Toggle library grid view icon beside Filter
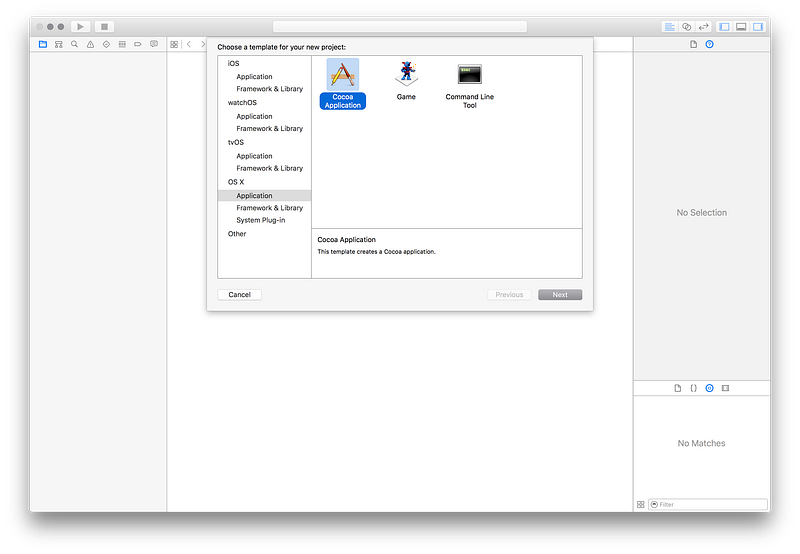This screenshot has width=800, height=554. tap(641, 505)
